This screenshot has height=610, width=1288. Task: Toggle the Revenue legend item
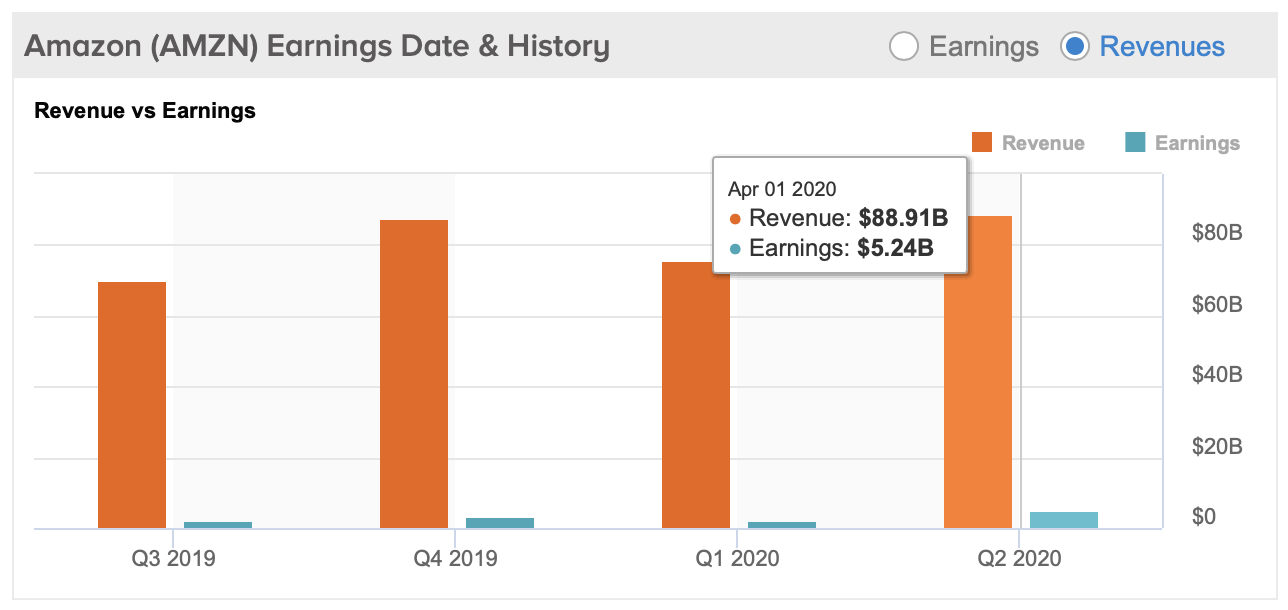(1028, 143)
